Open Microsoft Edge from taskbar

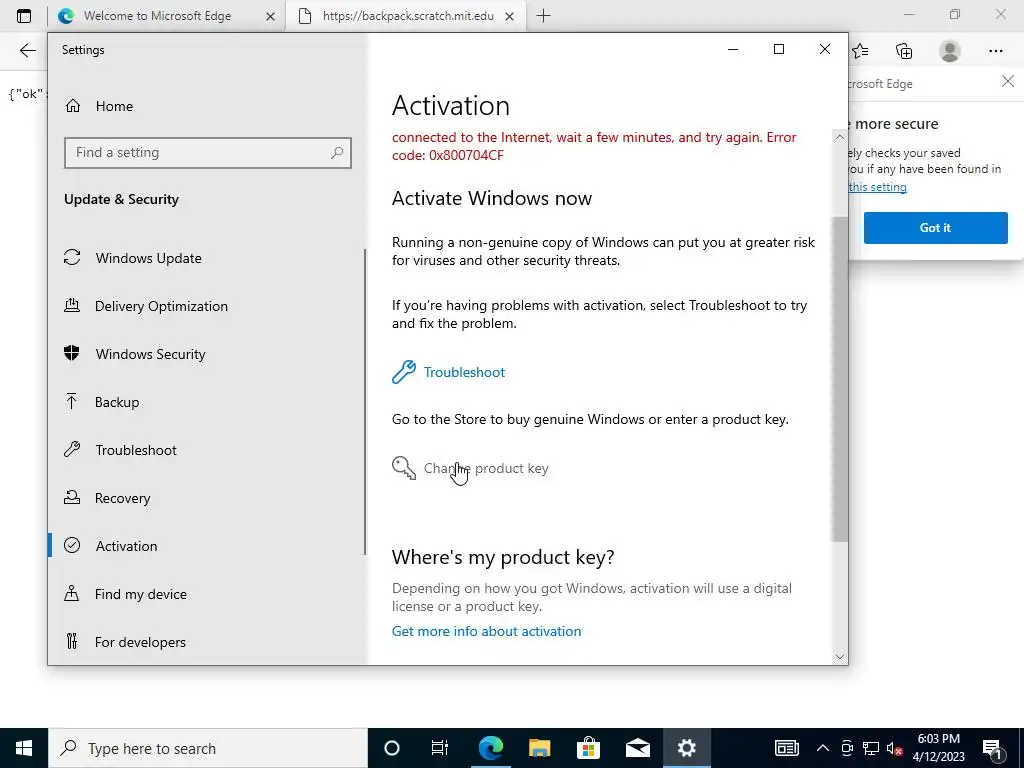tap(490, 748)
